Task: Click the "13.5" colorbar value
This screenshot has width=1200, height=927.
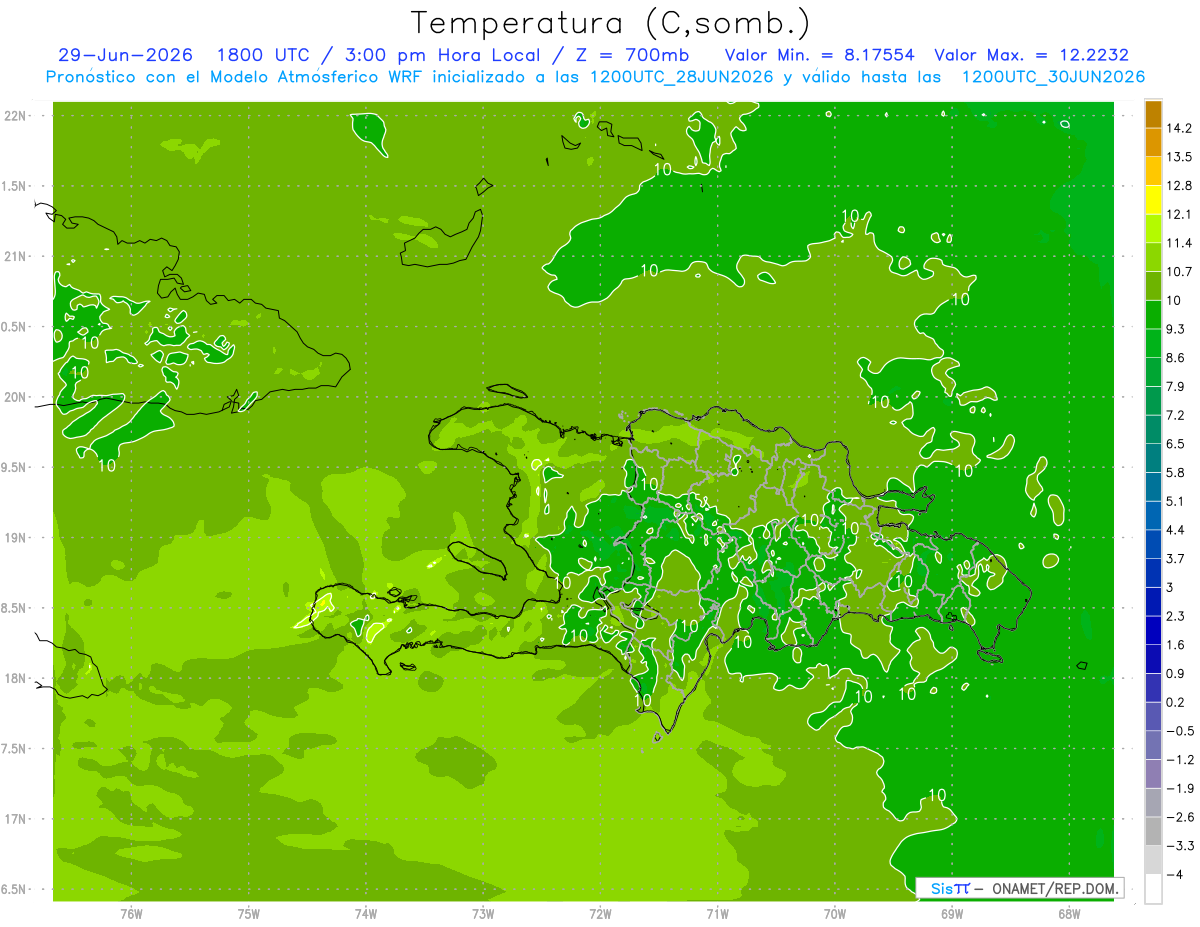Action: [1178, 157]
